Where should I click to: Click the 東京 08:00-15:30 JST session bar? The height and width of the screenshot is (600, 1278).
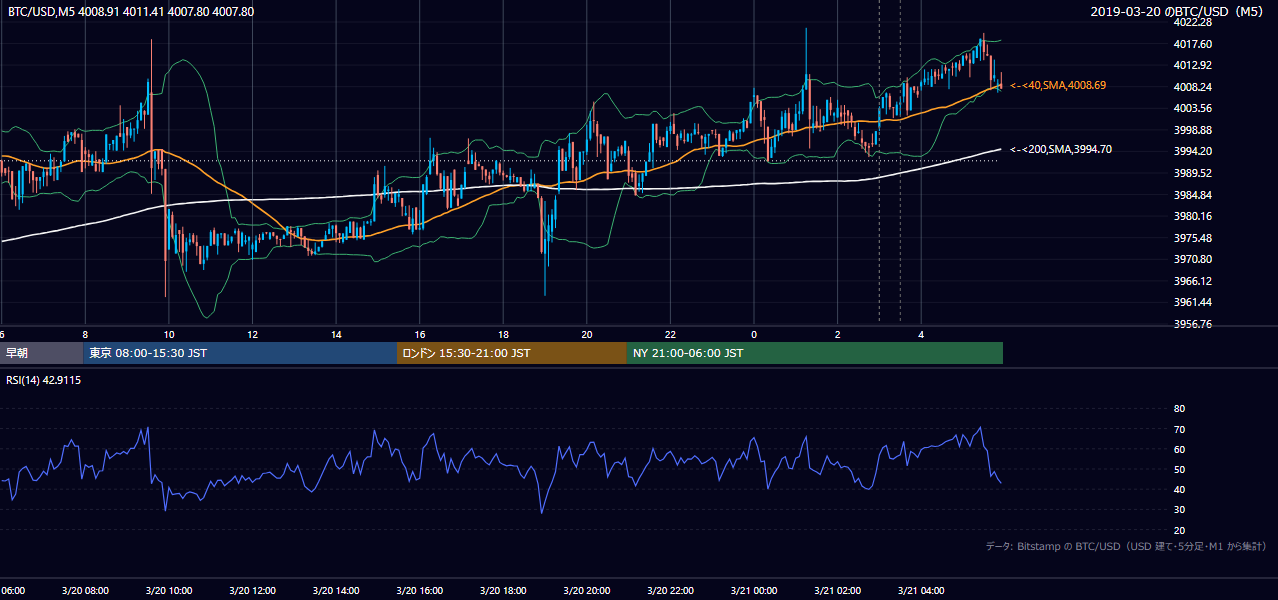coord(240,353)
